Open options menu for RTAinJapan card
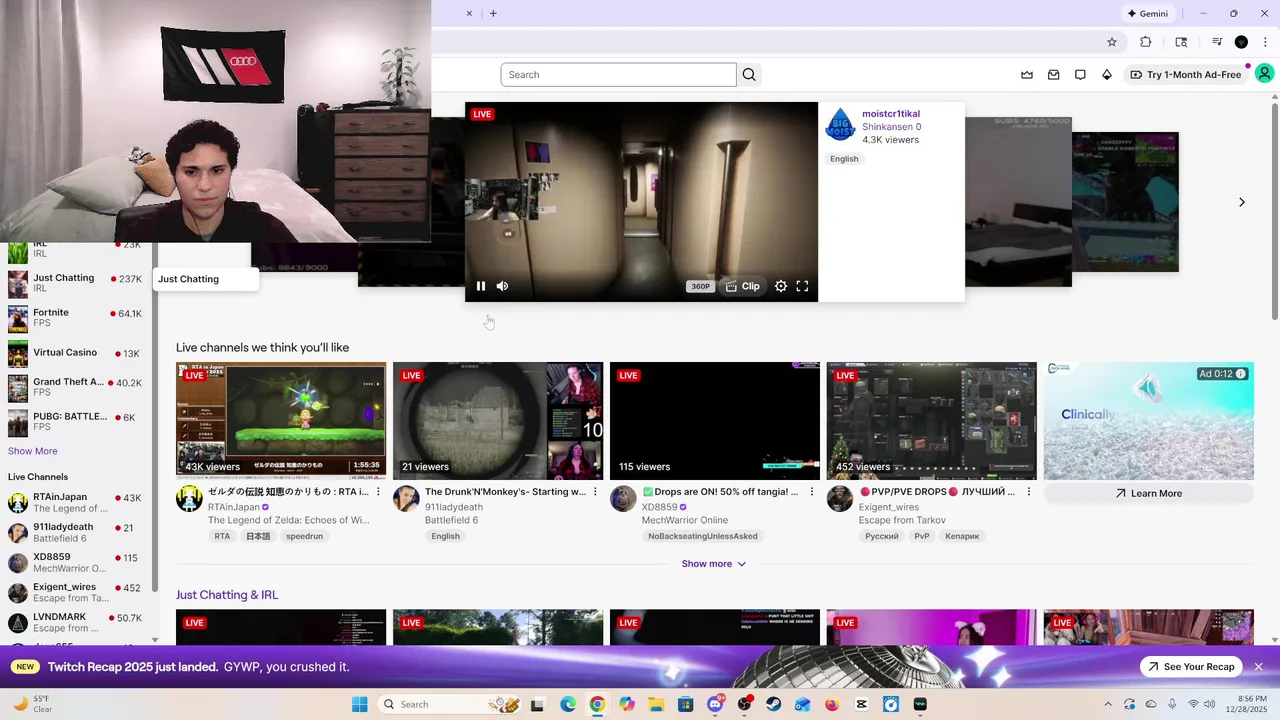1280x720 pixels. (378, 492)
